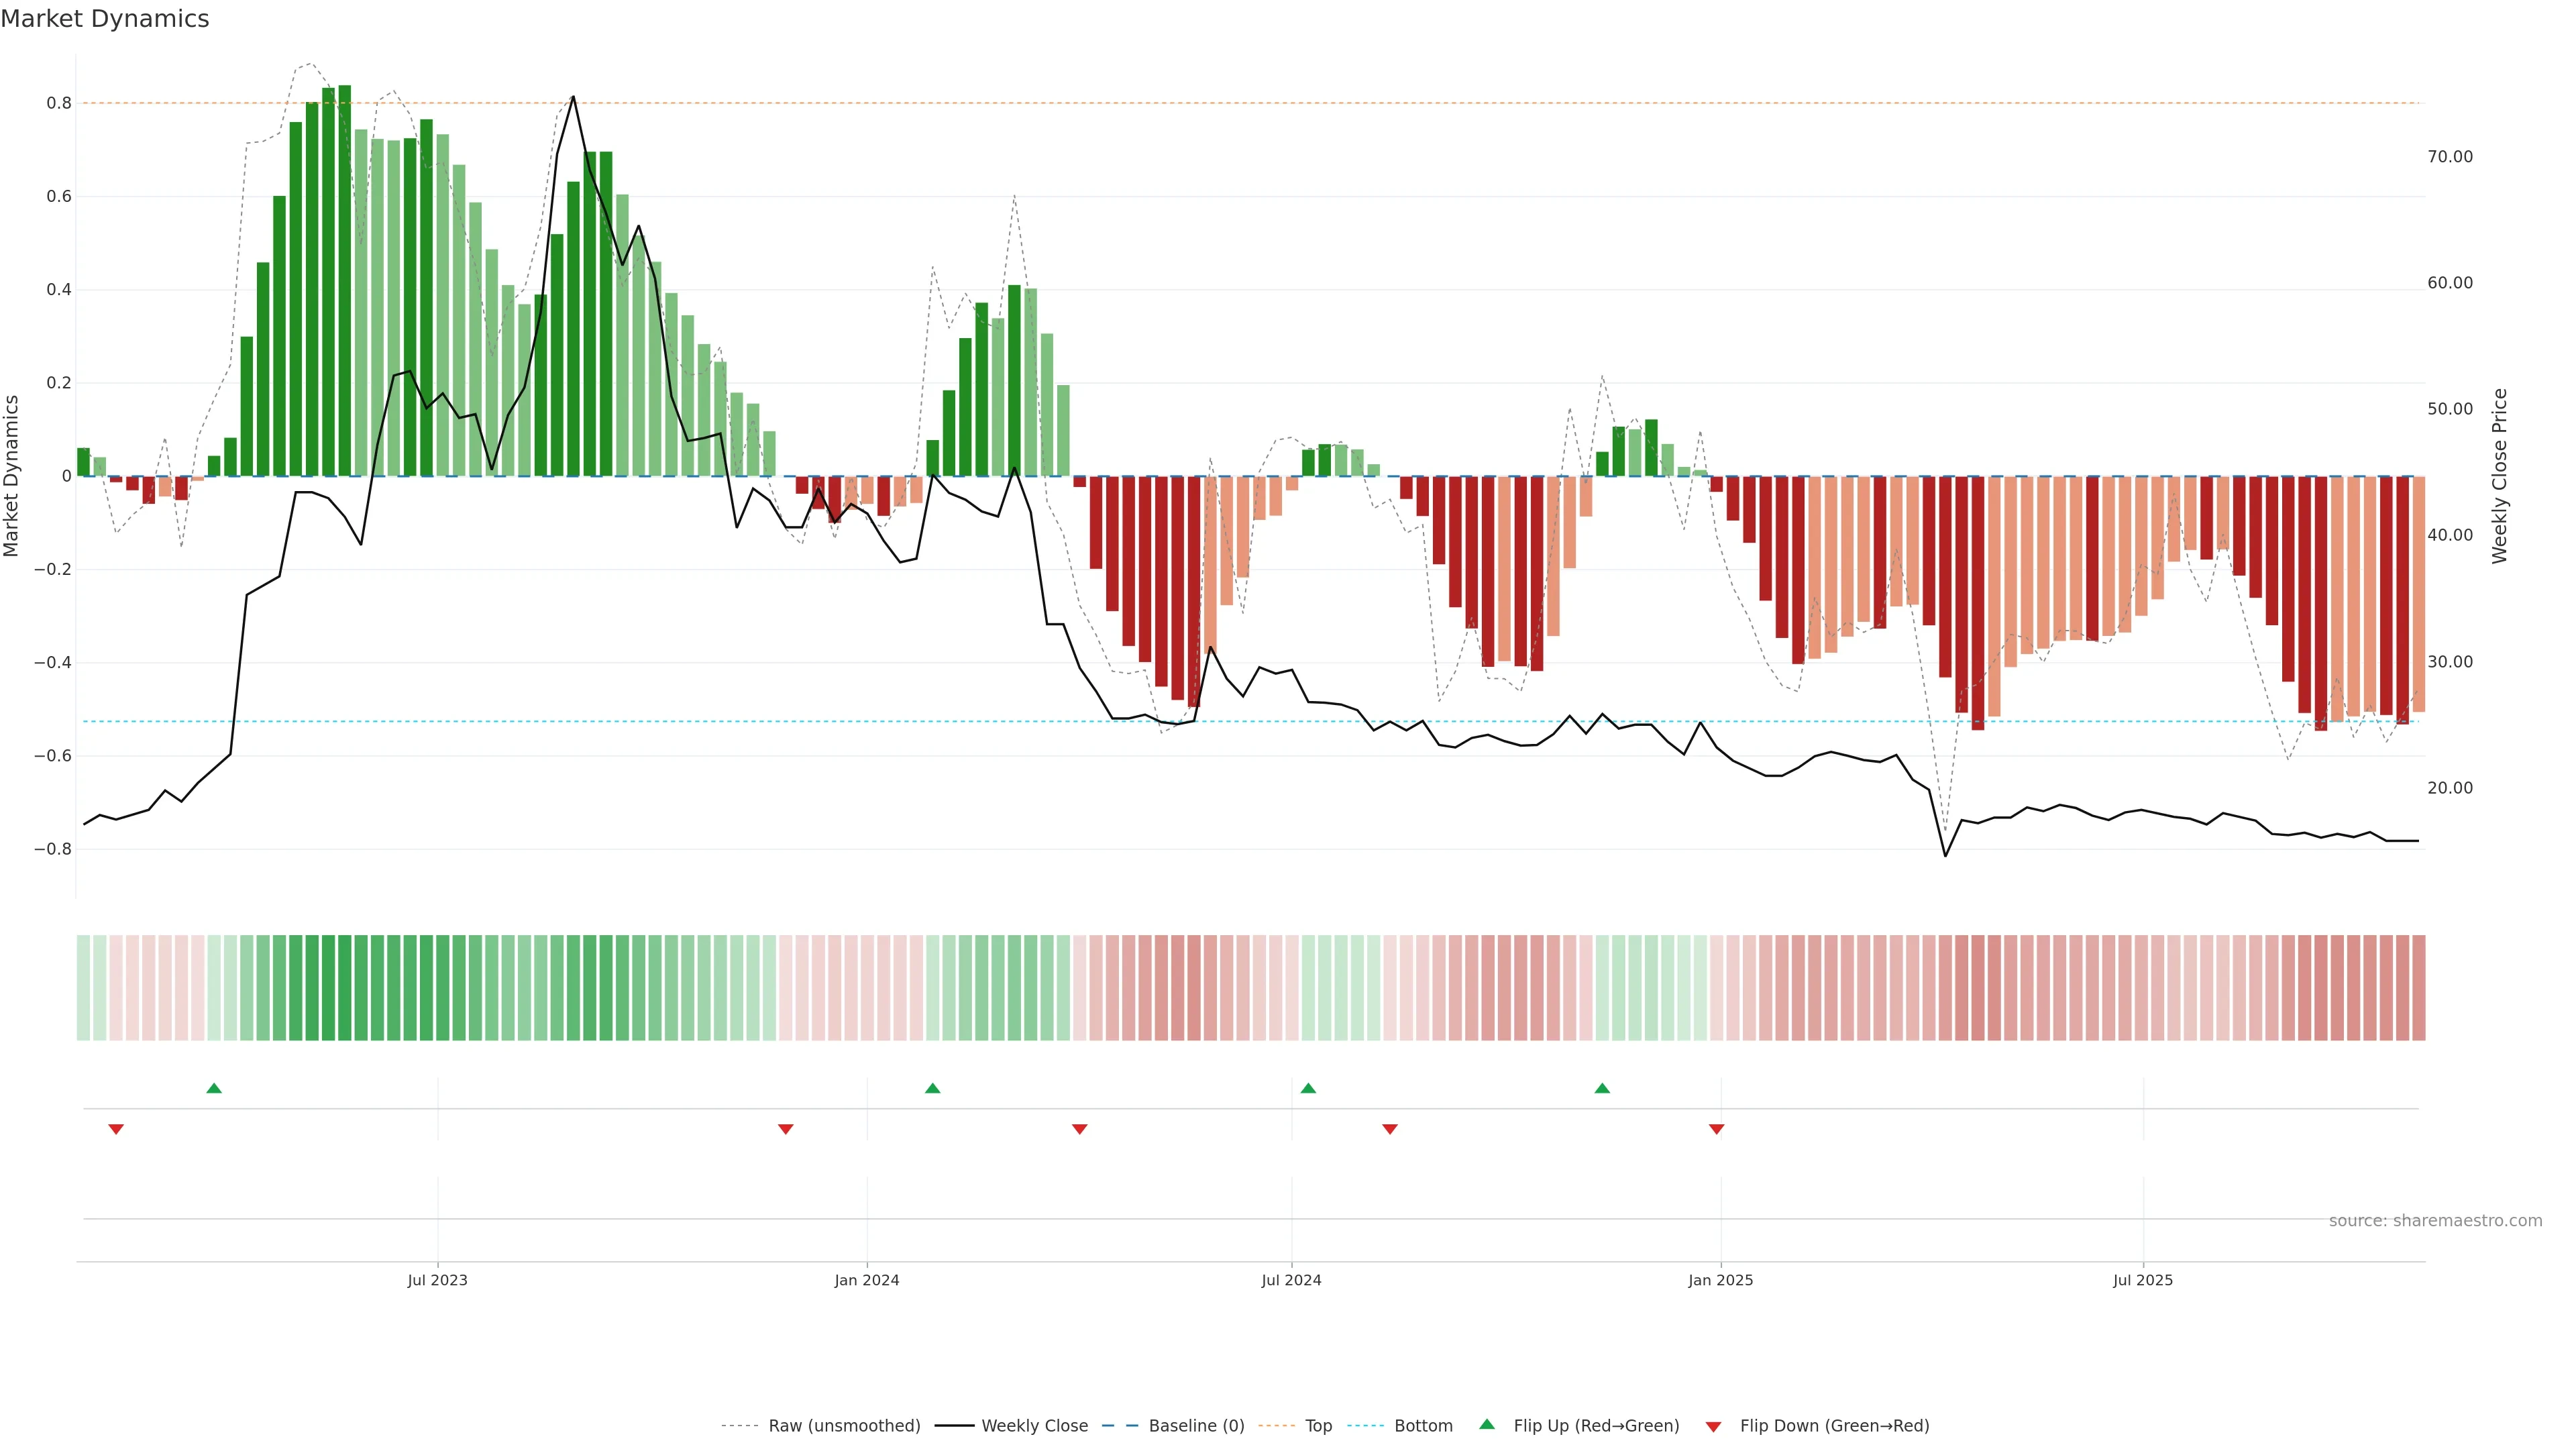Click the Flip Up legend green triangle icon
This screenshot has width=2576, height=1449.
1487,1424
